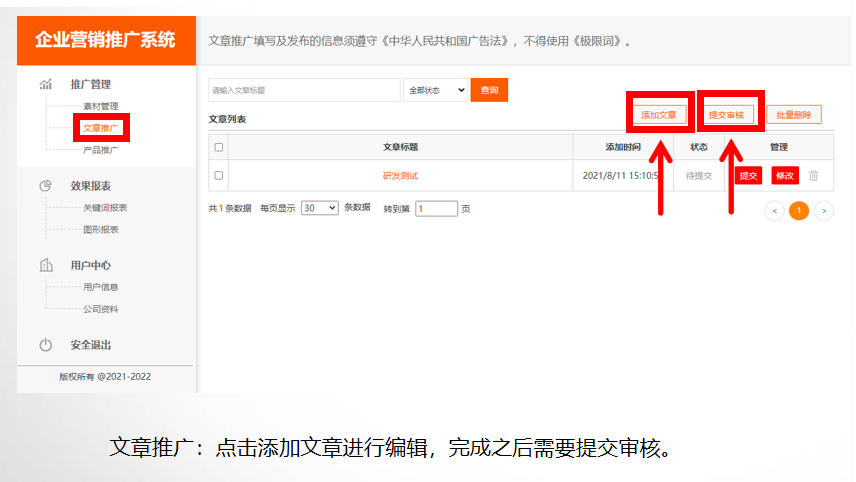Click the 用户中心 building icon
The height and width of the screenshot is (482, 856).
(46, 265)
